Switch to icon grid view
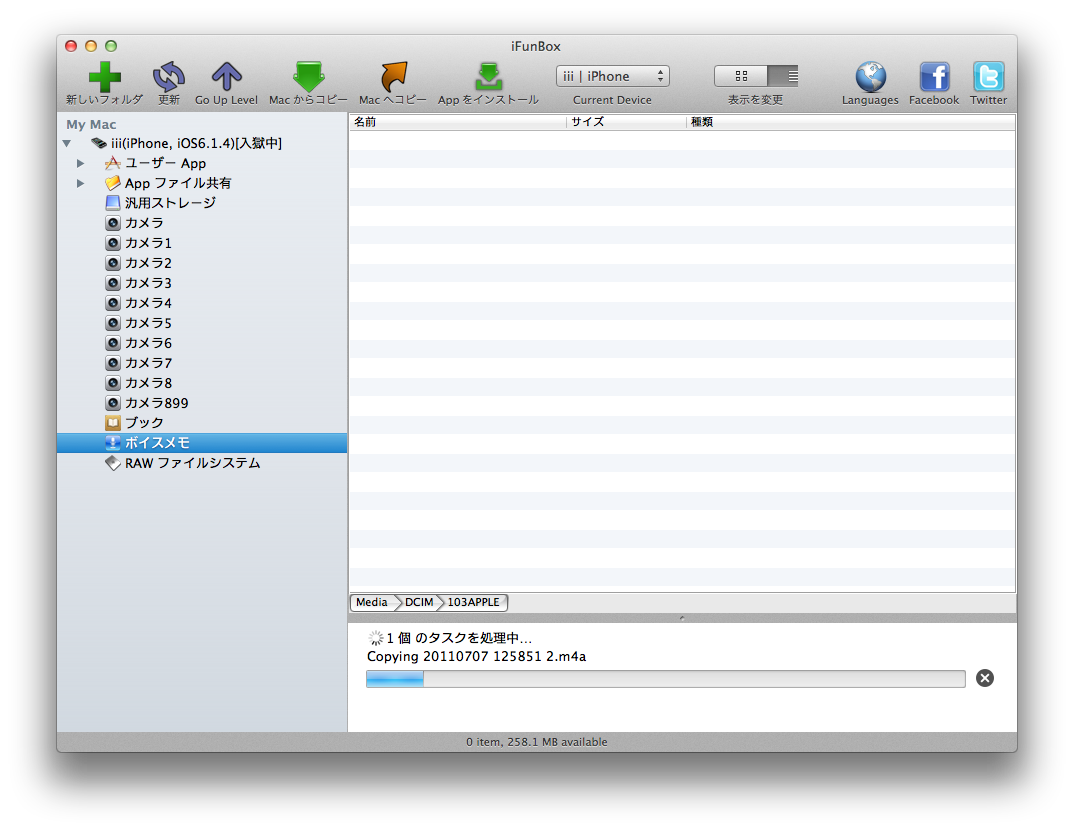The height and width of the screenshot is (831, 1074). click(x=741, y=76)
